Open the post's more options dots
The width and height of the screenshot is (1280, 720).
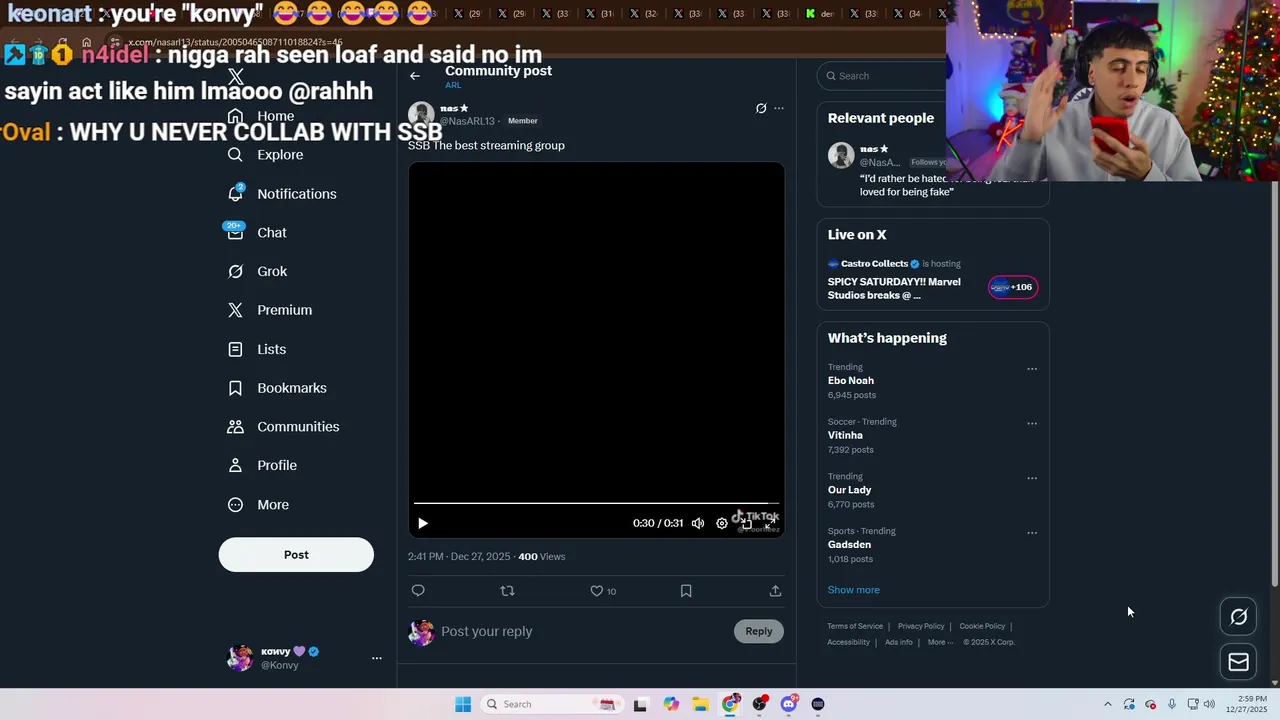tap(779, 108)
